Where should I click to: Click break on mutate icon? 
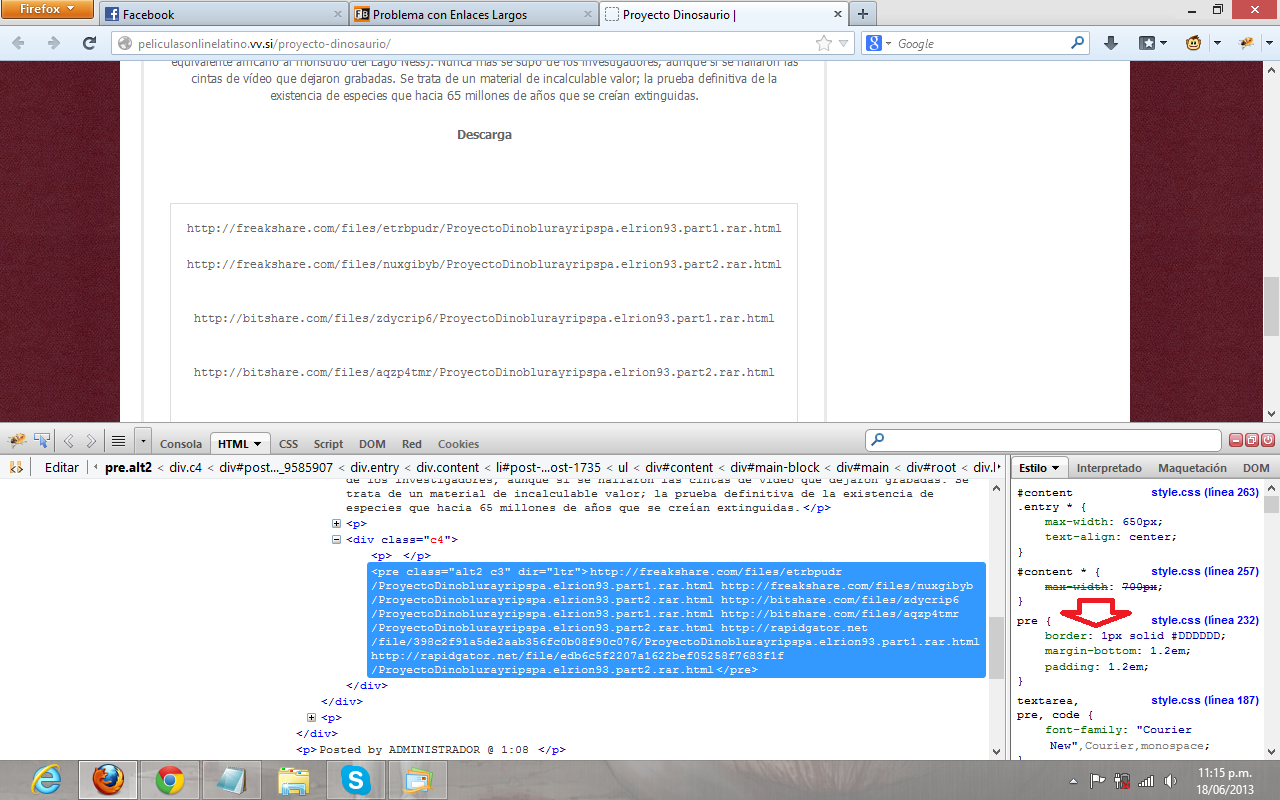[x=16, y=467]
